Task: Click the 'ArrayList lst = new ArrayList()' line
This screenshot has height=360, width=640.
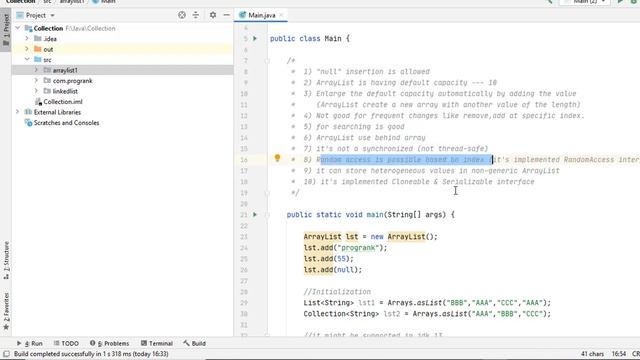Action: pyautogui.click(x=370, y=237)
